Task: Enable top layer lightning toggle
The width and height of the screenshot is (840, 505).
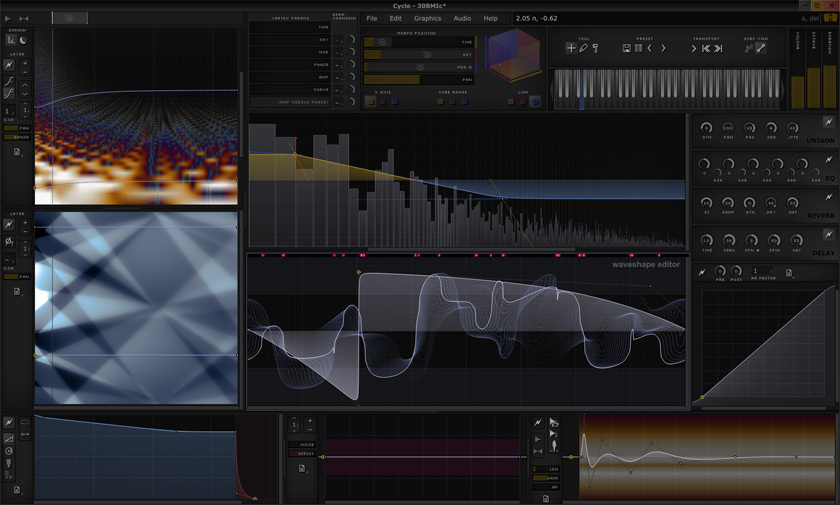Action: pos(9,65)
